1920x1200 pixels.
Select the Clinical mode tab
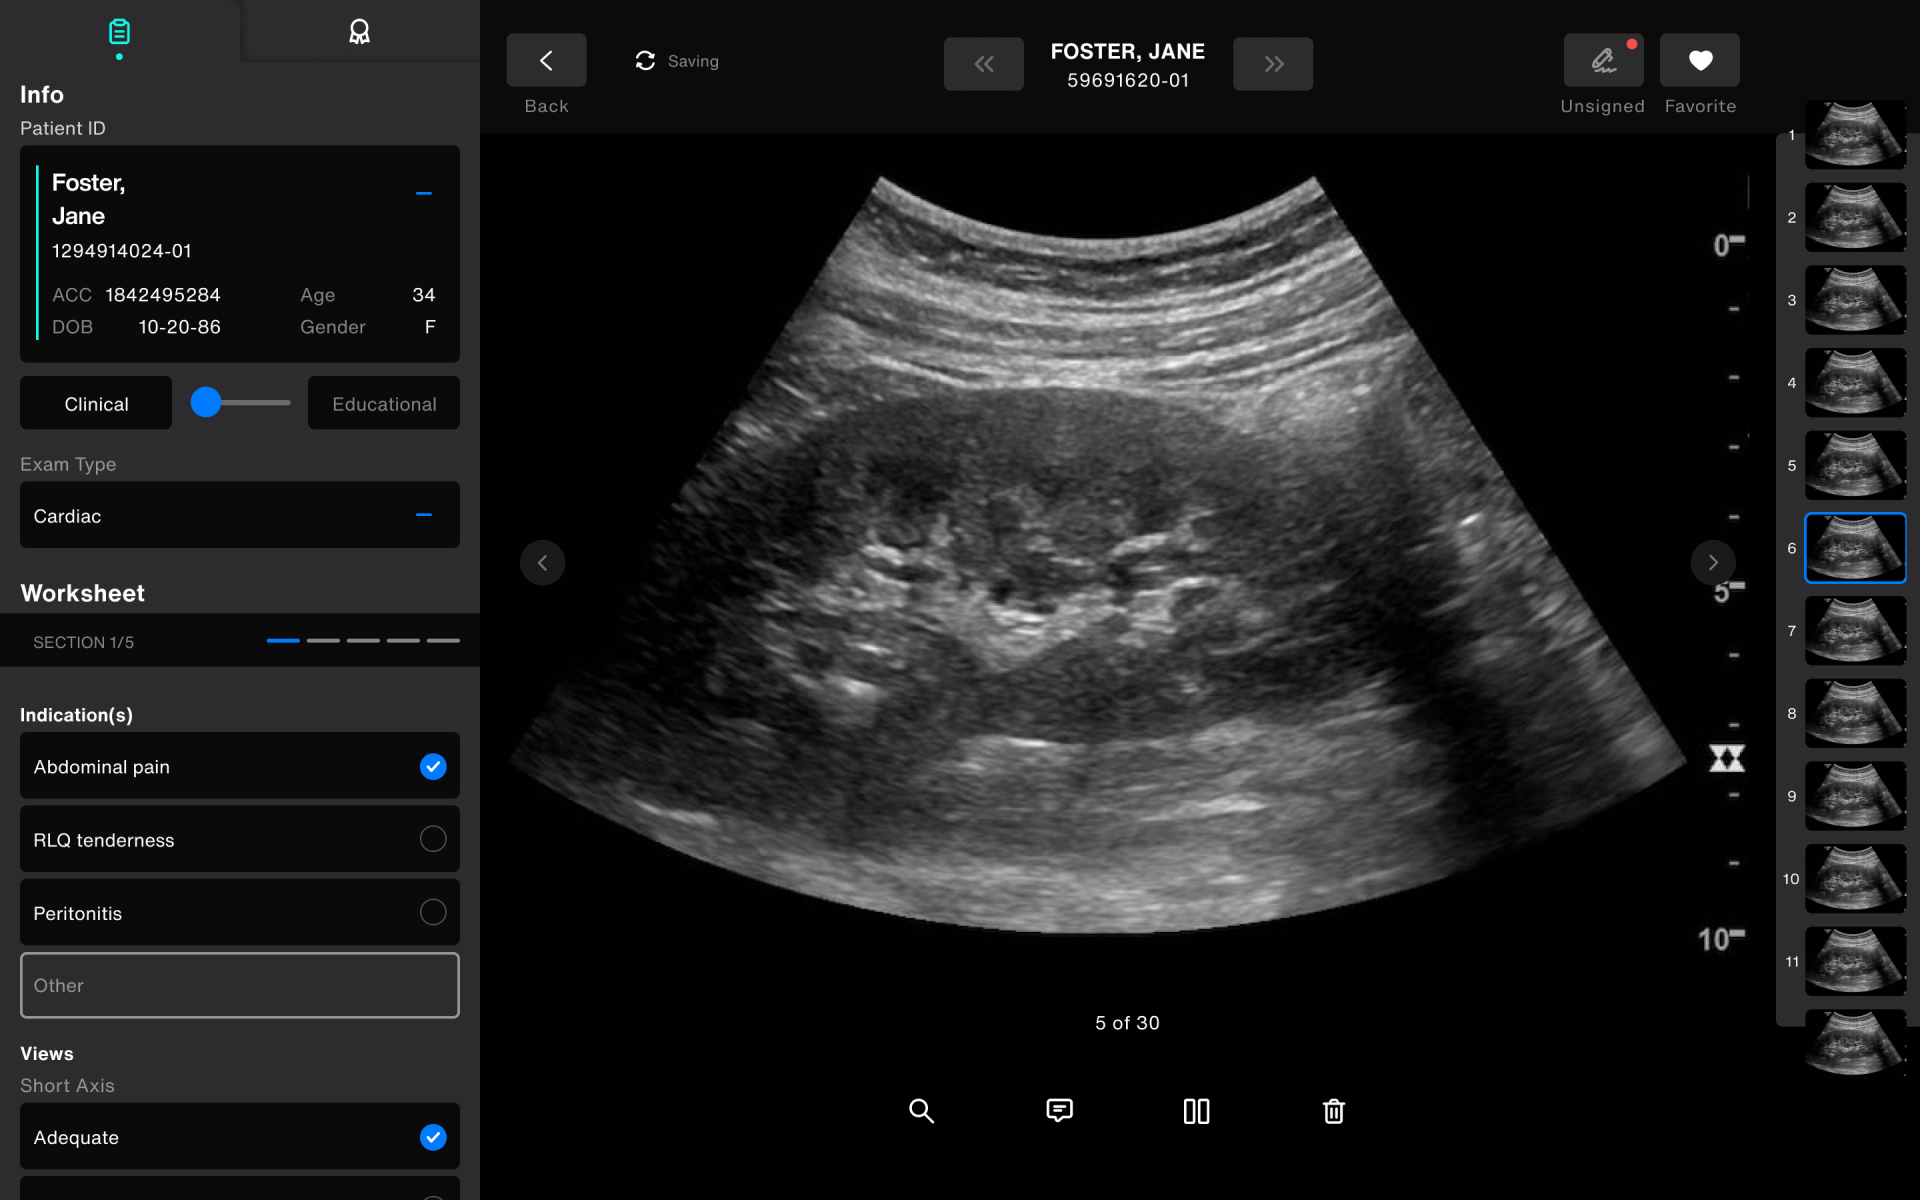[97, 404]
